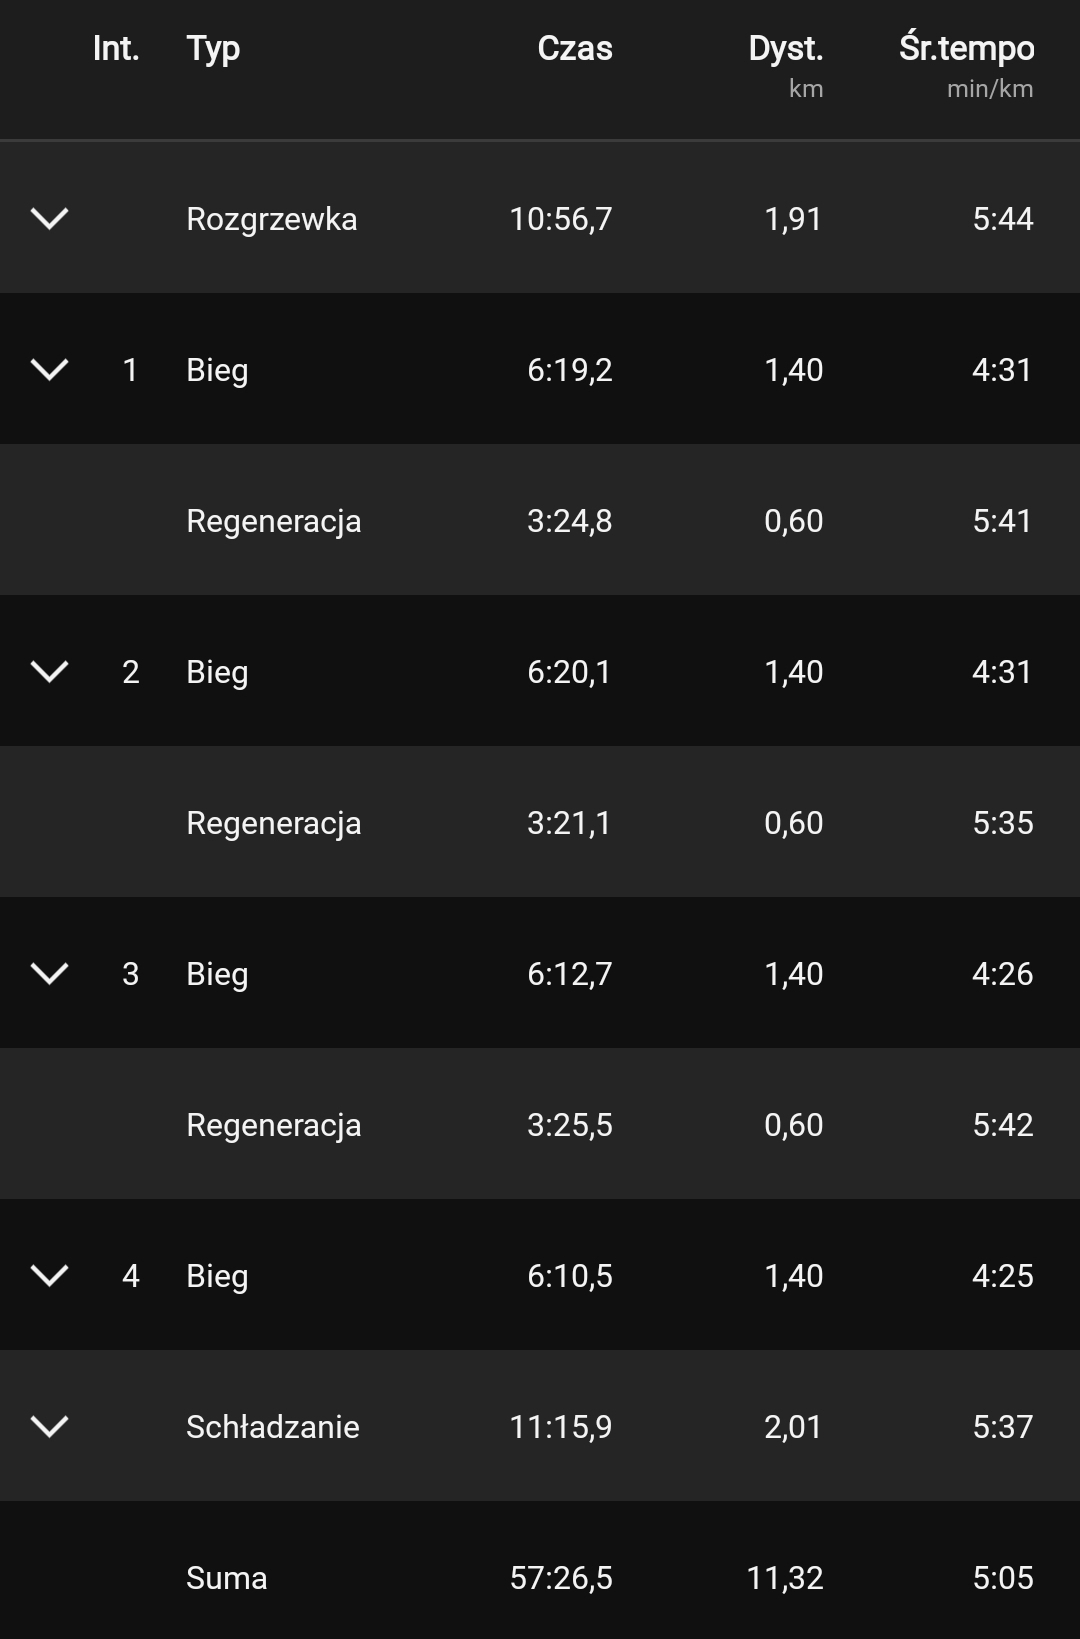The height and width of the screenshot is (1639, 1080).
Task: Expand interval 4 Bieg chevron
Action: click(49, 1275)
